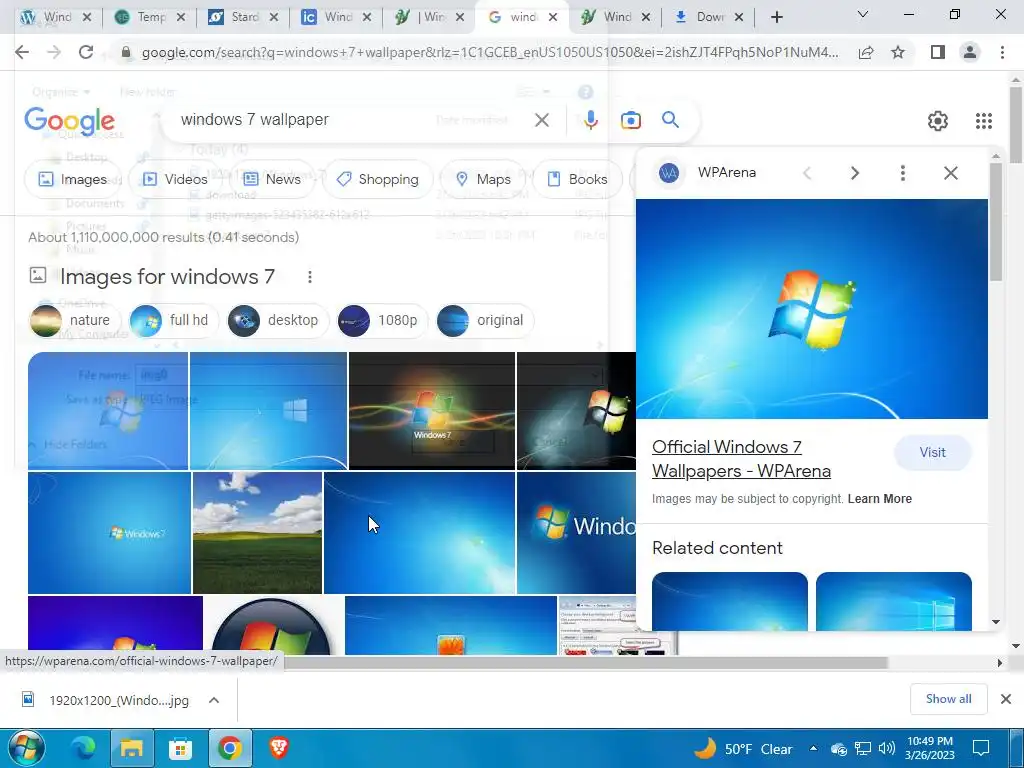This screenshot has height=768, width=1024.
Task: Open the notification center icon
Action: 981,748
